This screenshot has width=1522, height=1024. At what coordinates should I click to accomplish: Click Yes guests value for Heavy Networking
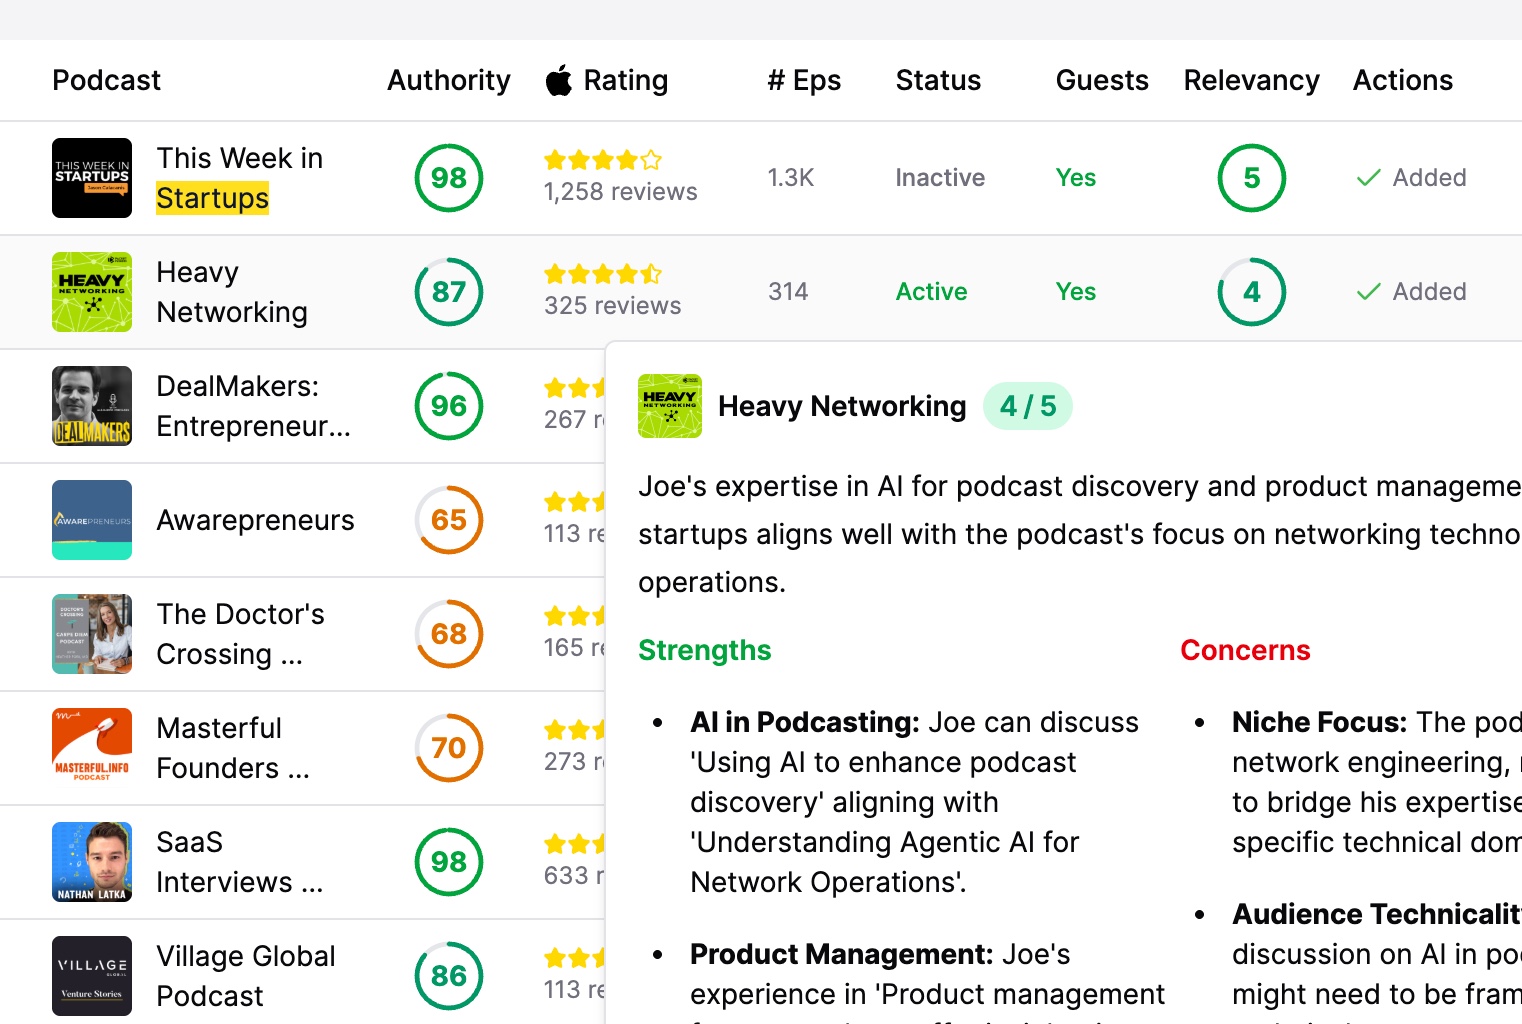pyautogui.click(x=1076, y=292)
